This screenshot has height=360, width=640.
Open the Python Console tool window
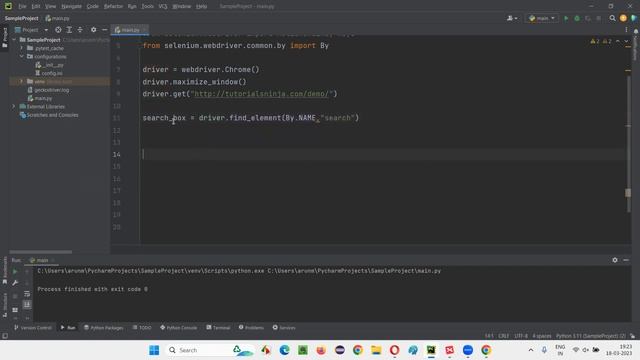click(x=178, y=328)
